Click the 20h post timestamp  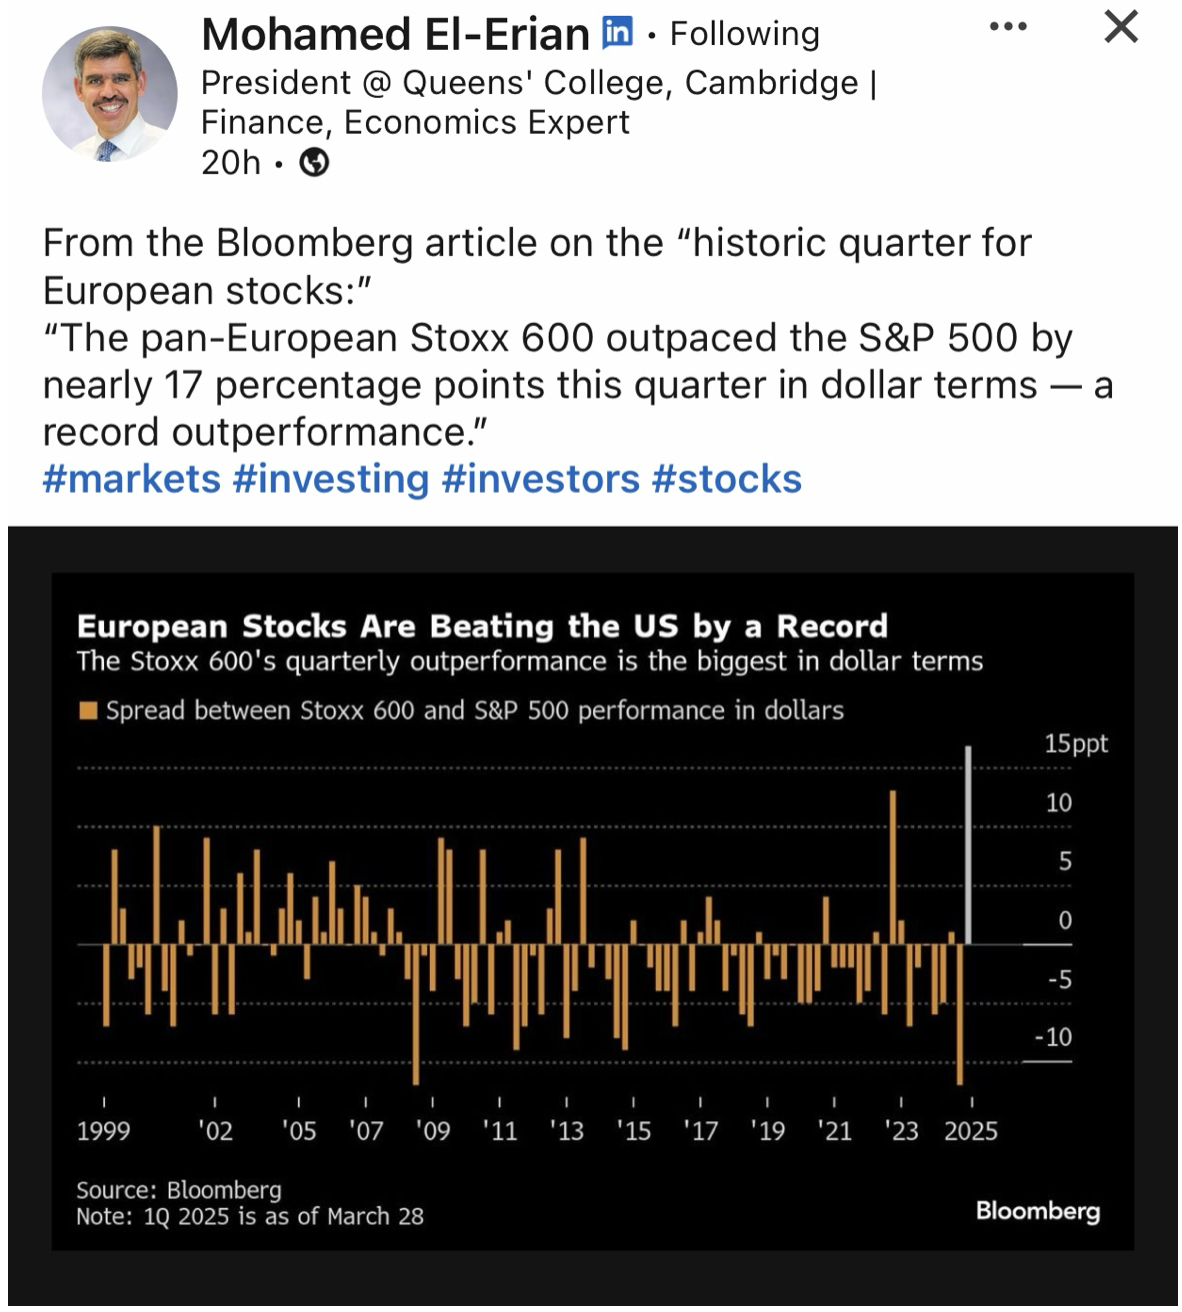[230, 162]
